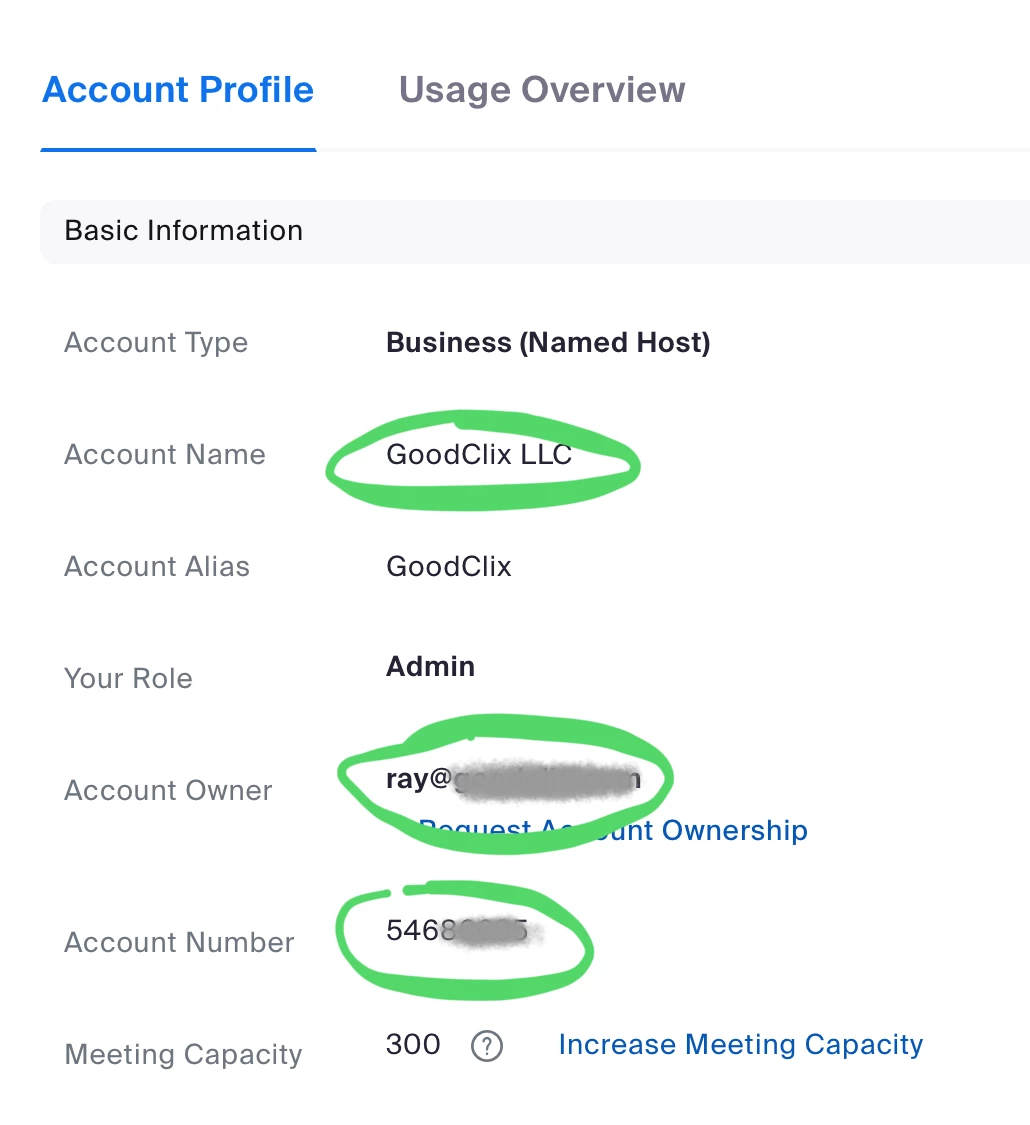Click the Admin role value

click(430, 667)
